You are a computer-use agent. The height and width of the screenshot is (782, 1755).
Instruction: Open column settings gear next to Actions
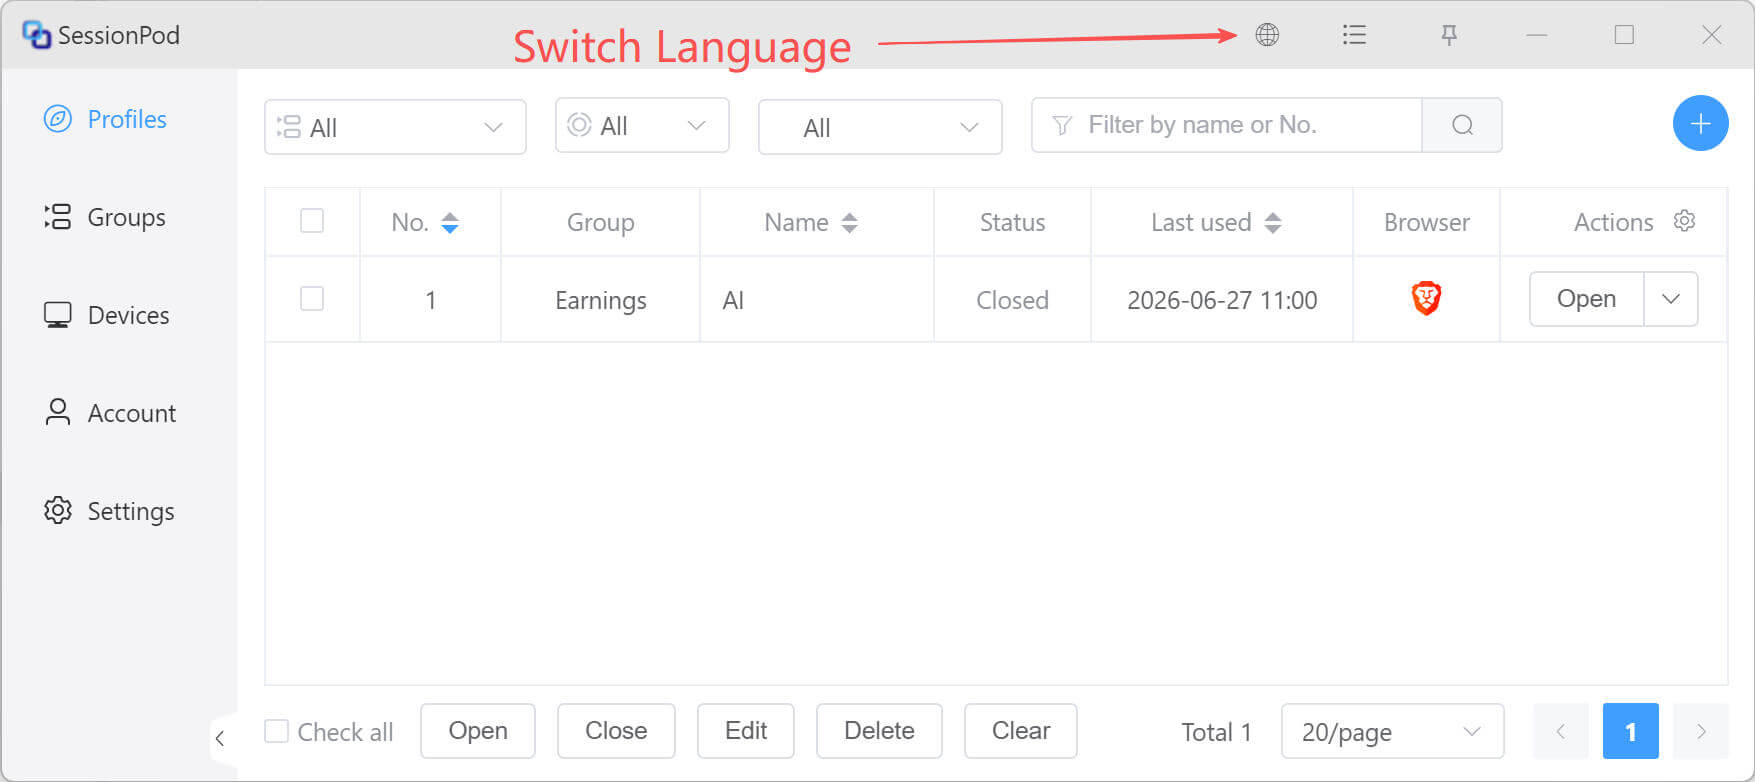[1685, 221]
